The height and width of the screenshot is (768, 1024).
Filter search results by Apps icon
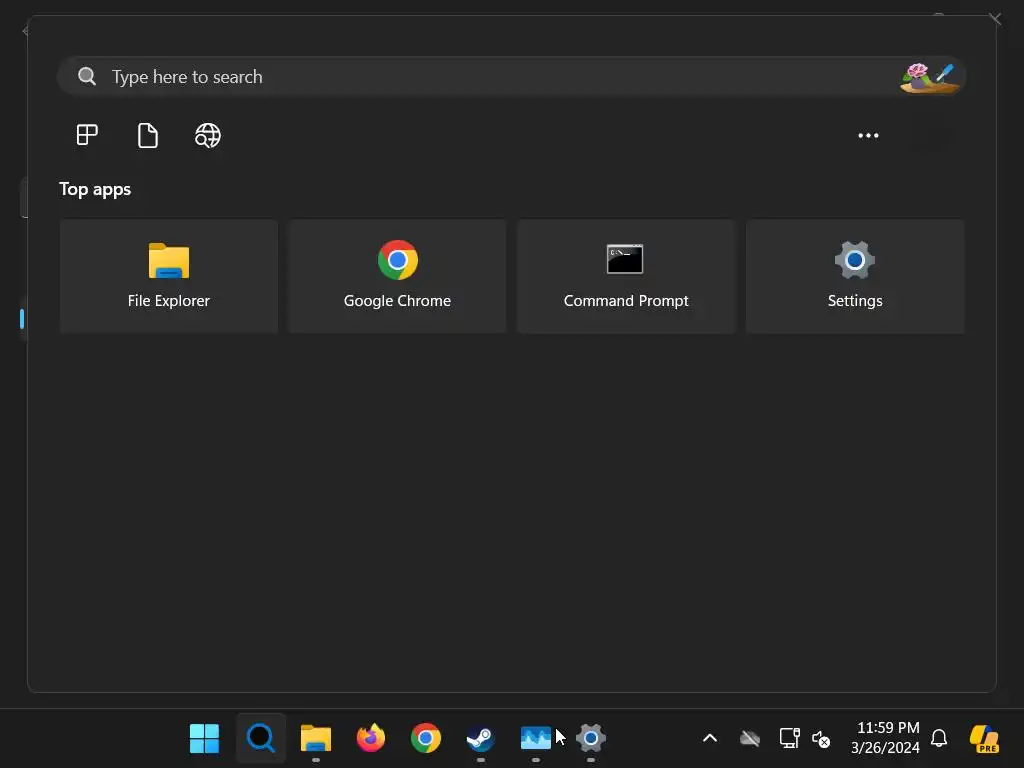87,135
